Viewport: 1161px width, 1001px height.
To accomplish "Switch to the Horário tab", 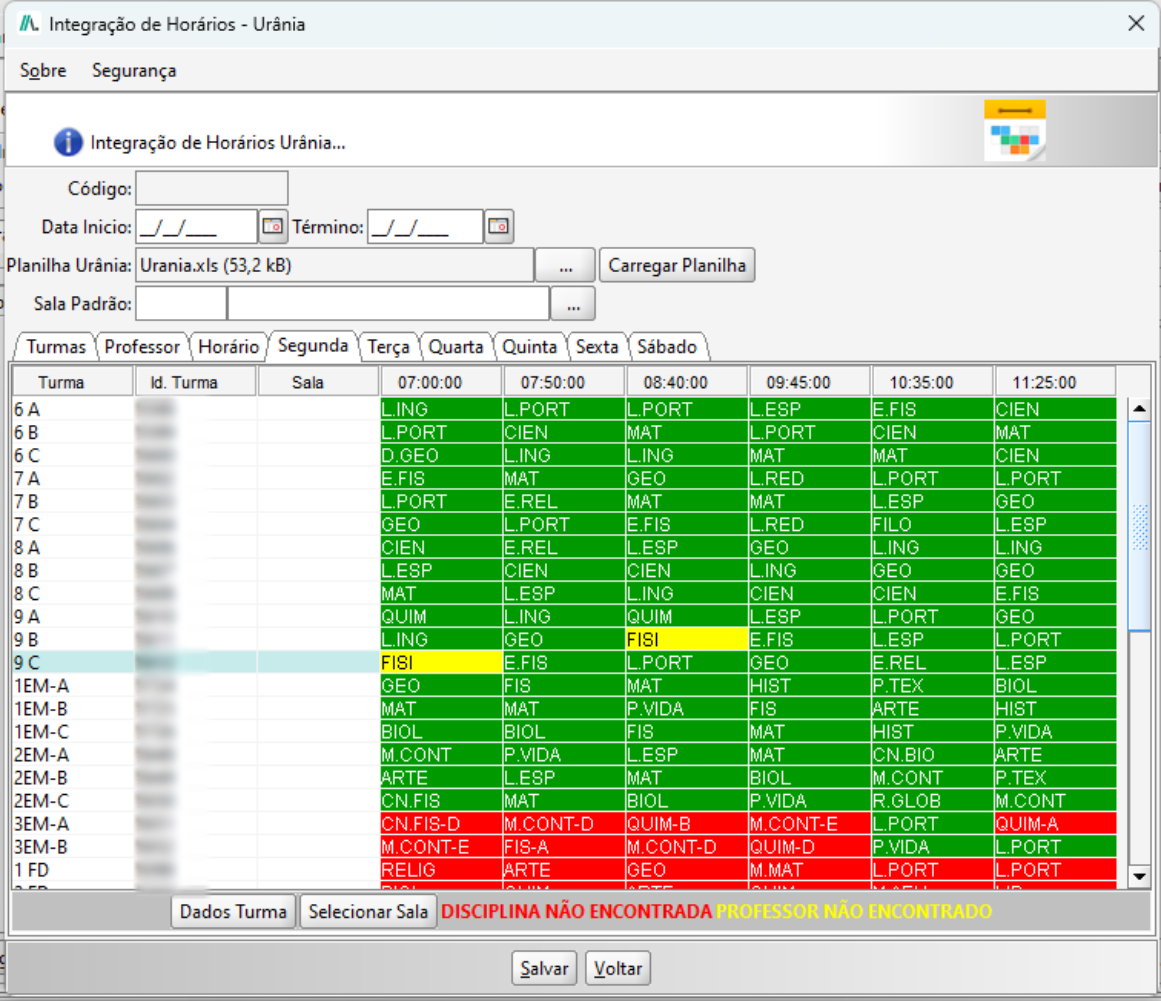I will tap(229, 346).
